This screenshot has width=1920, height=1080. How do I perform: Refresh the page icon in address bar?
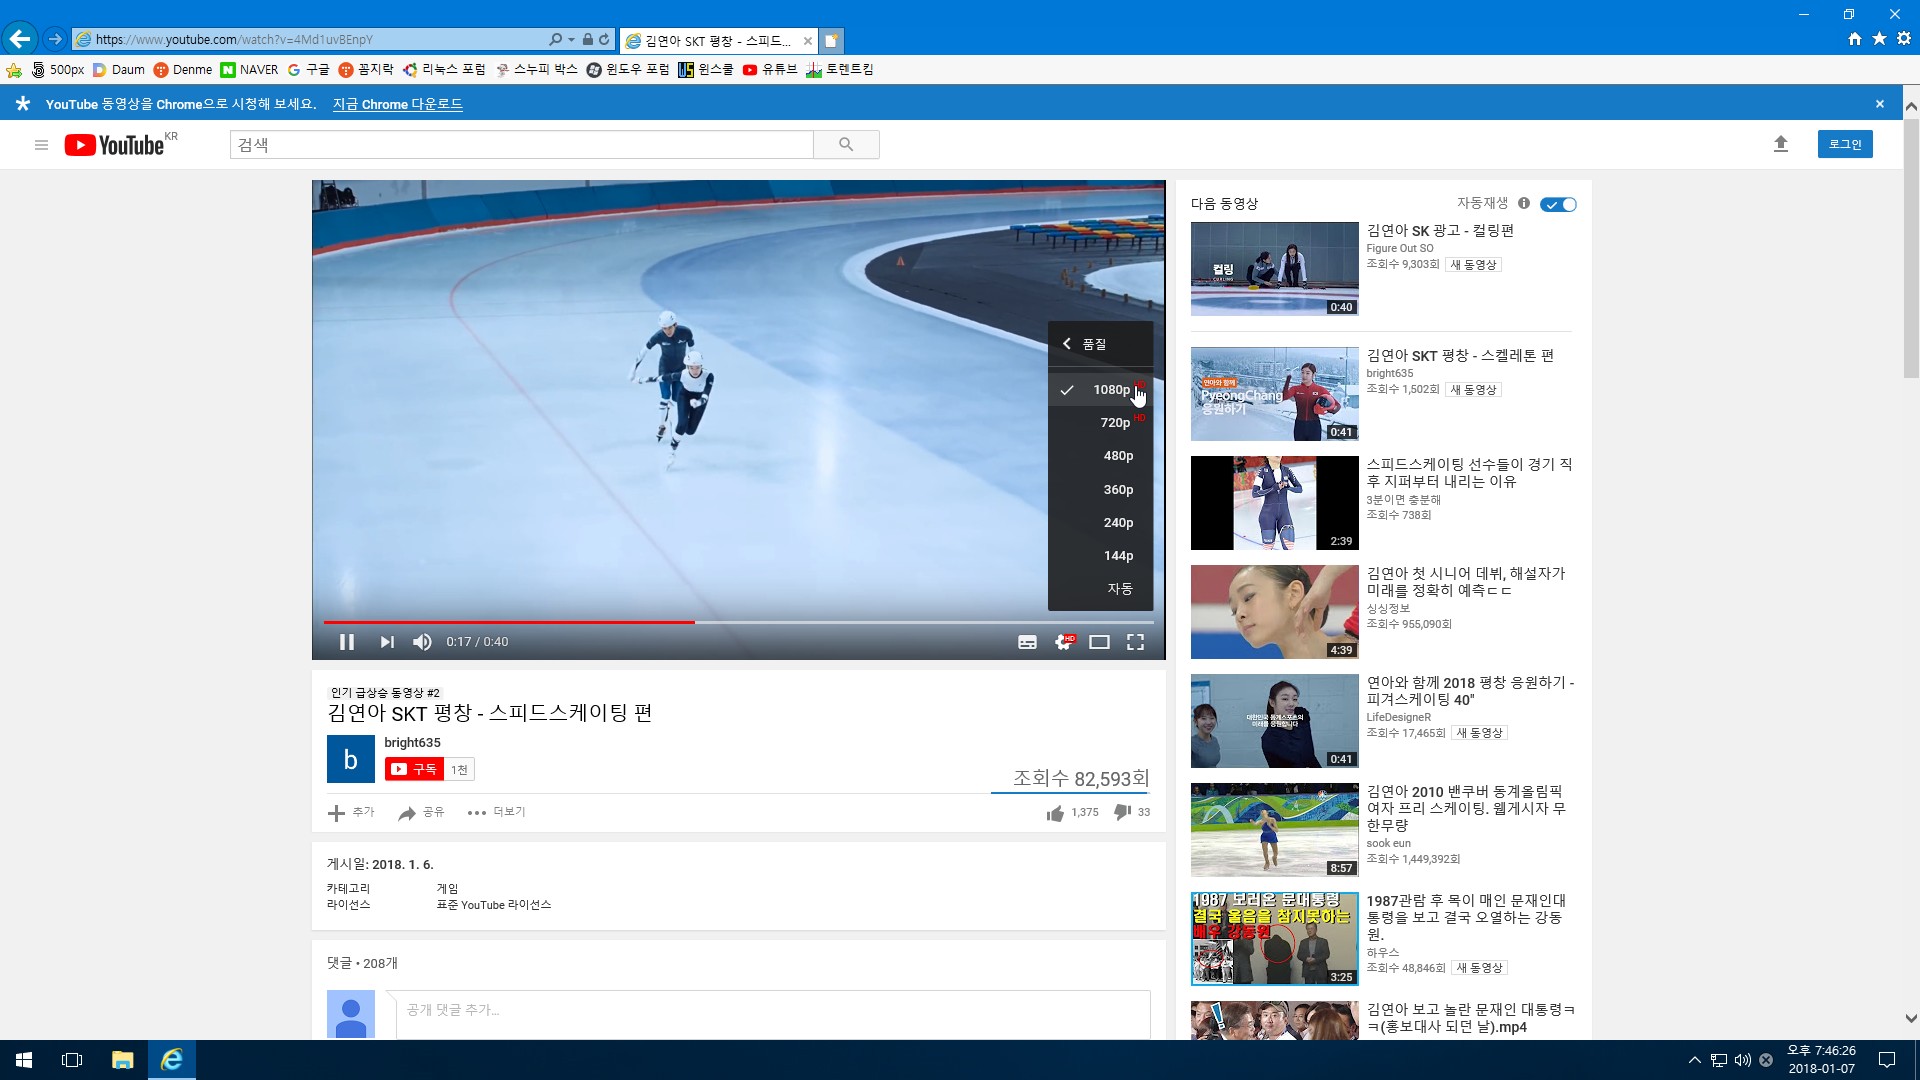pos(604,39)
